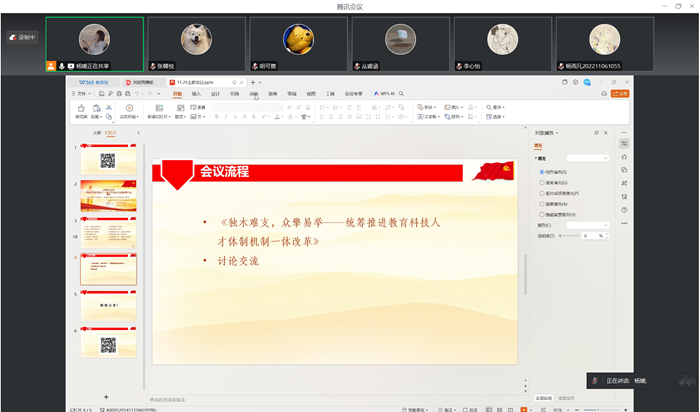Open the Animation ribbon tab
This screenshot has width=700, height=412.
[x=253, y=93]
